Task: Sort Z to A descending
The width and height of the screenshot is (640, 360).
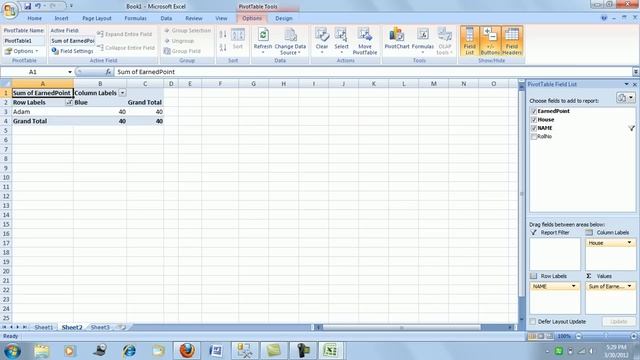Action: pyautogui.click(x=223, y=48)
